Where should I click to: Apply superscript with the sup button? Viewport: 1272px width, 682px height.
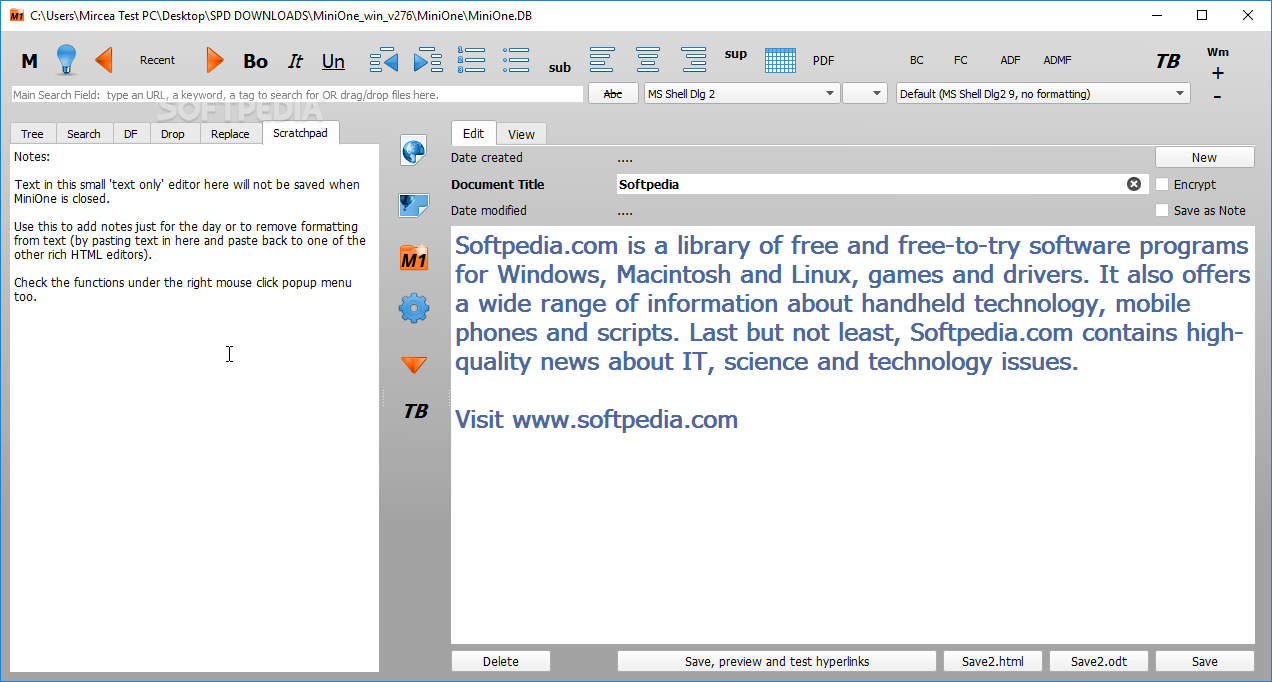[x=736, y=54]
